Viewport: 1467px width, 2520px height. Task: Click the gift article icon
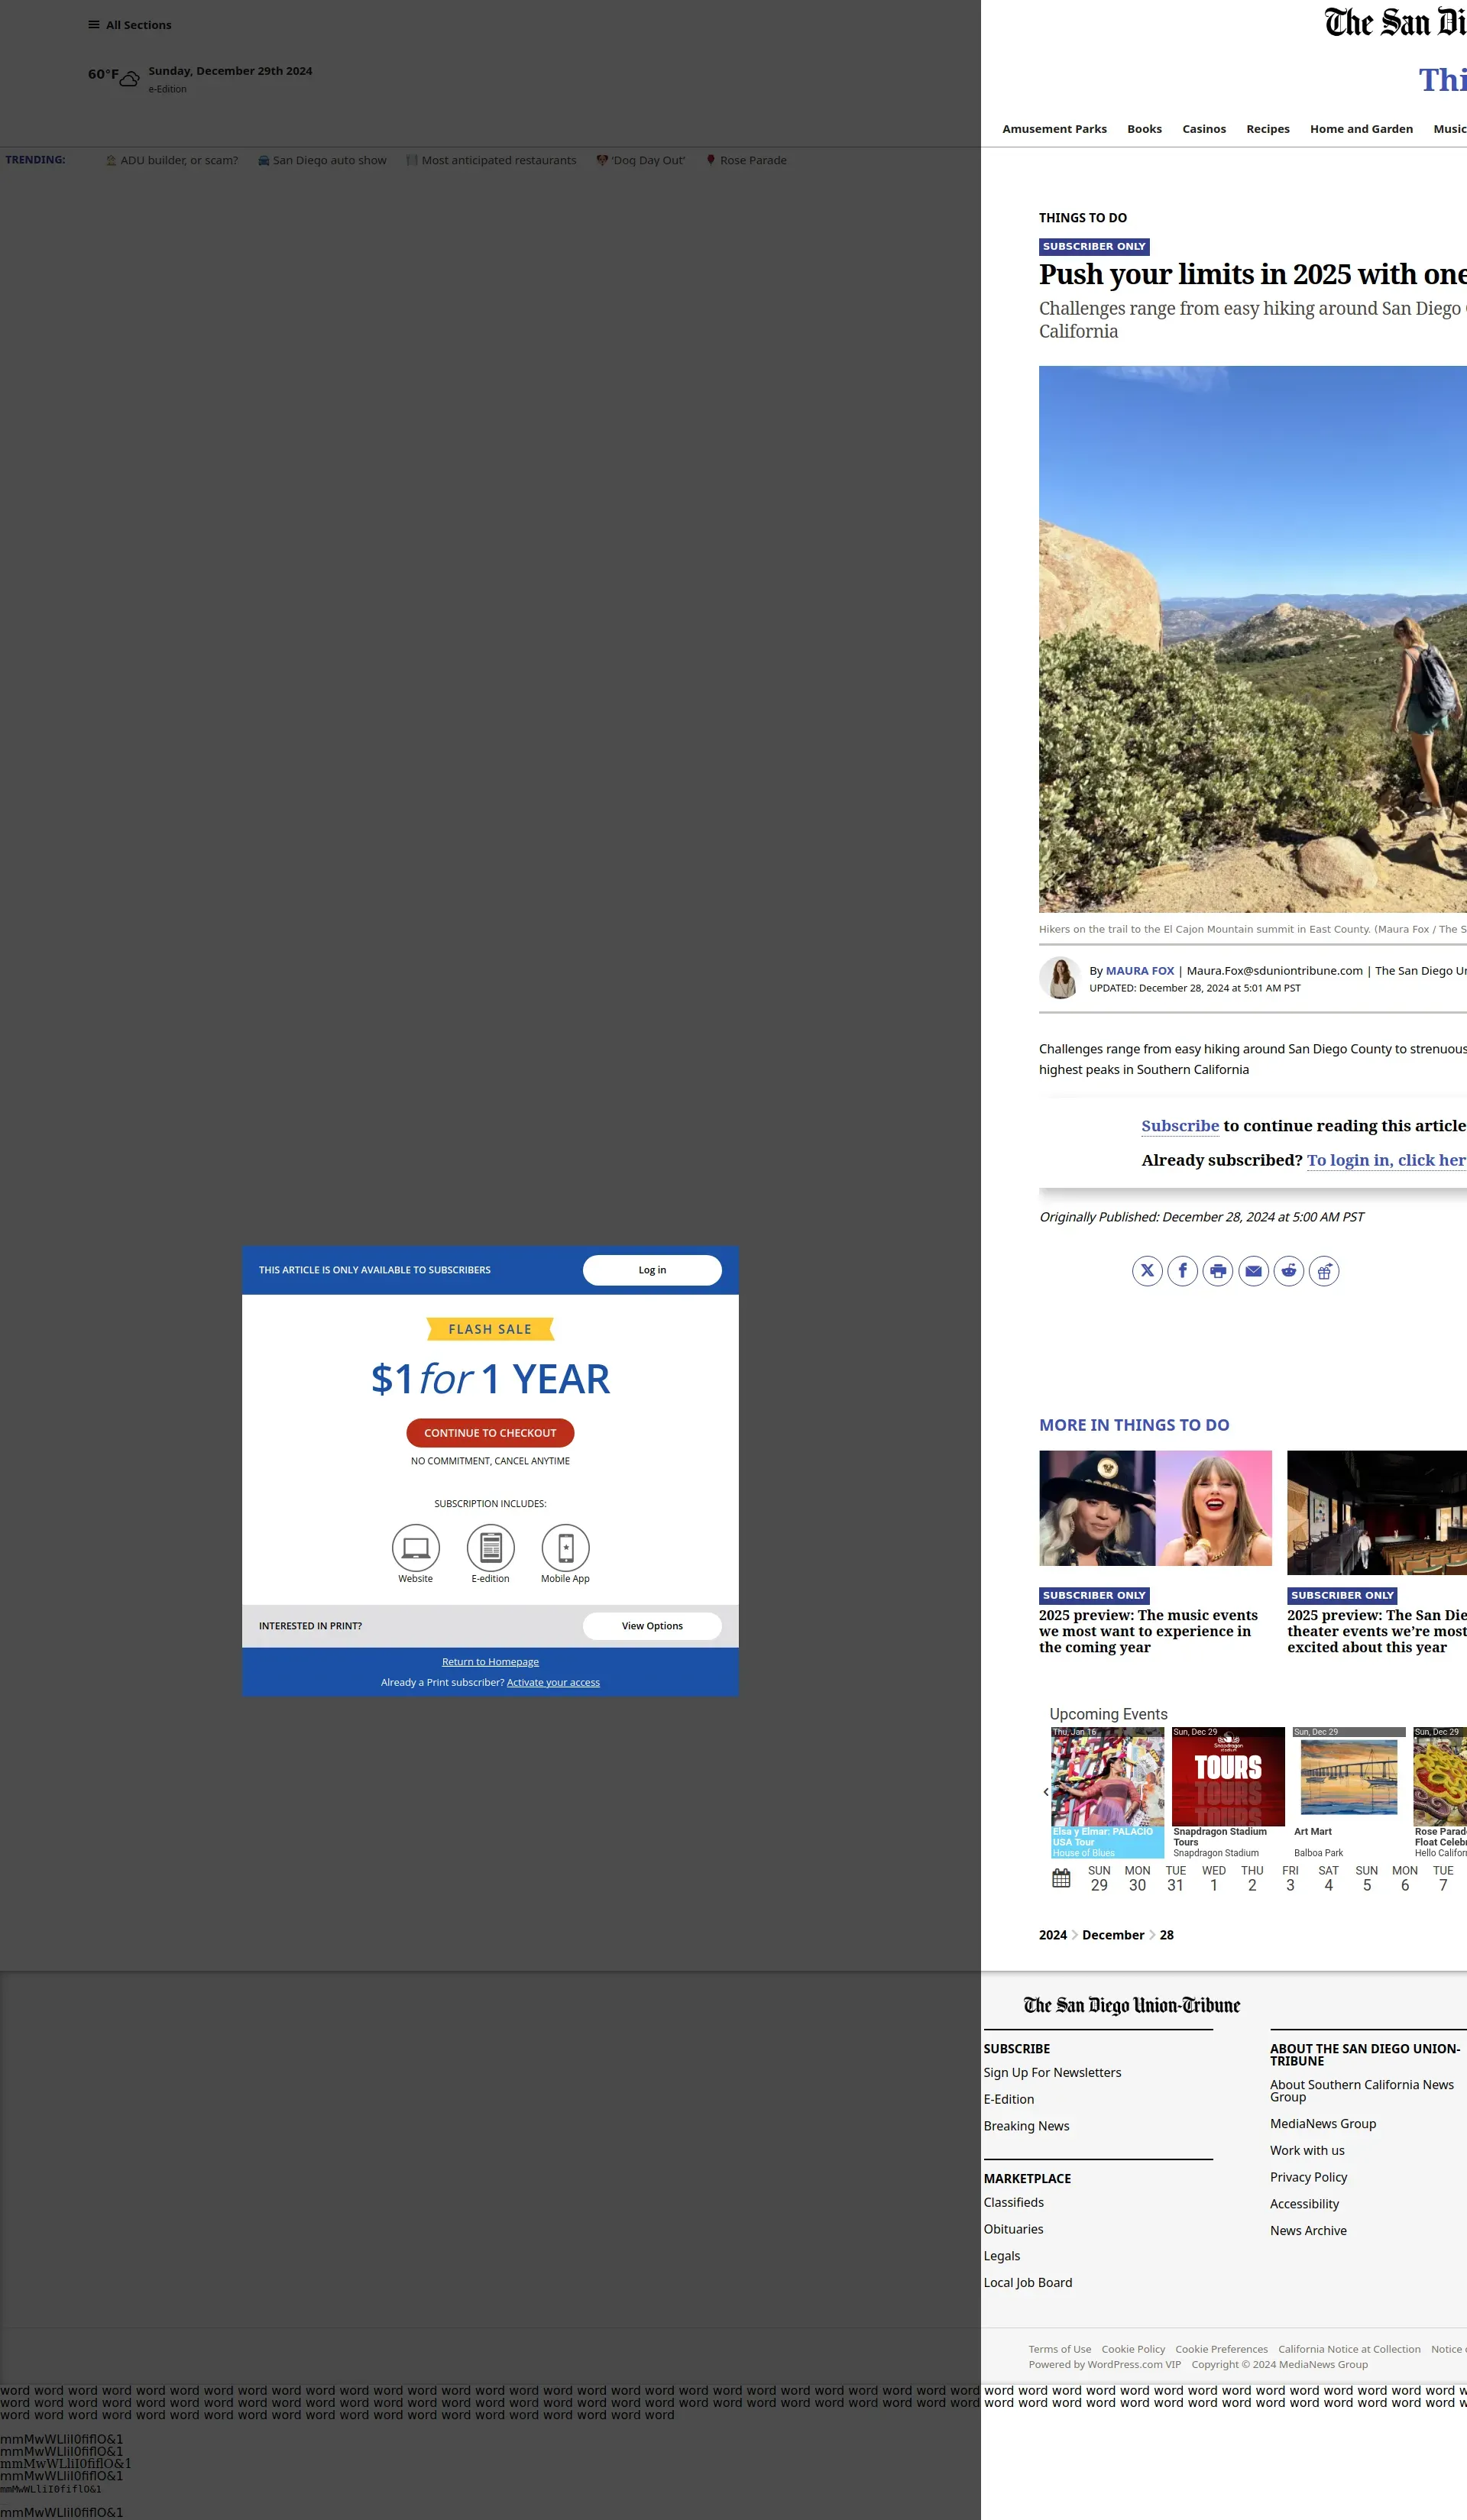(1324, 1271)
